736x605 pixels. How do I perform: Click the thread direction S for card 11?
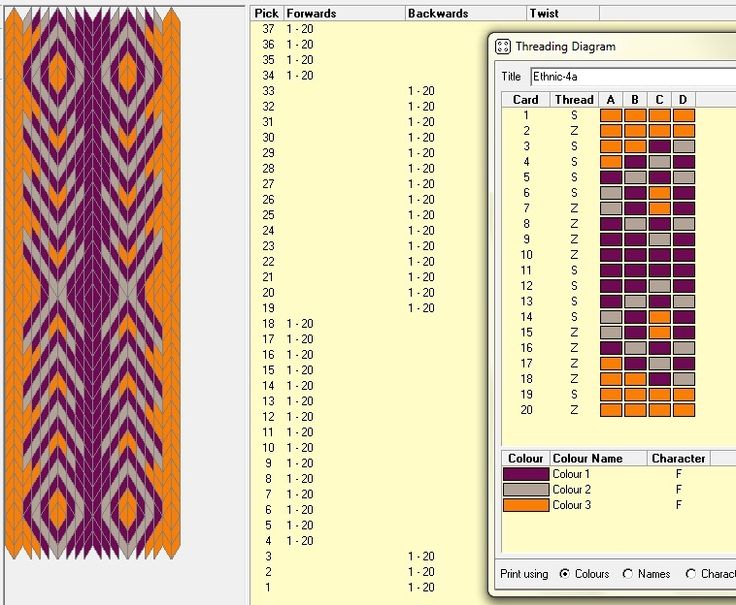(x=574, y=270)
